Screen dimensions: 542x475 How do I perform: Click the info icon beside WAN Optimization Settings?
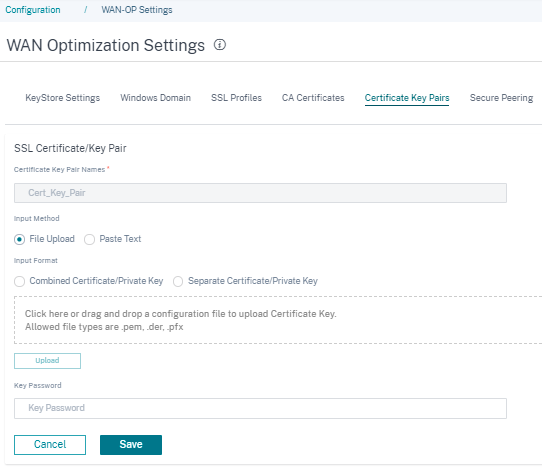(219, 45)
